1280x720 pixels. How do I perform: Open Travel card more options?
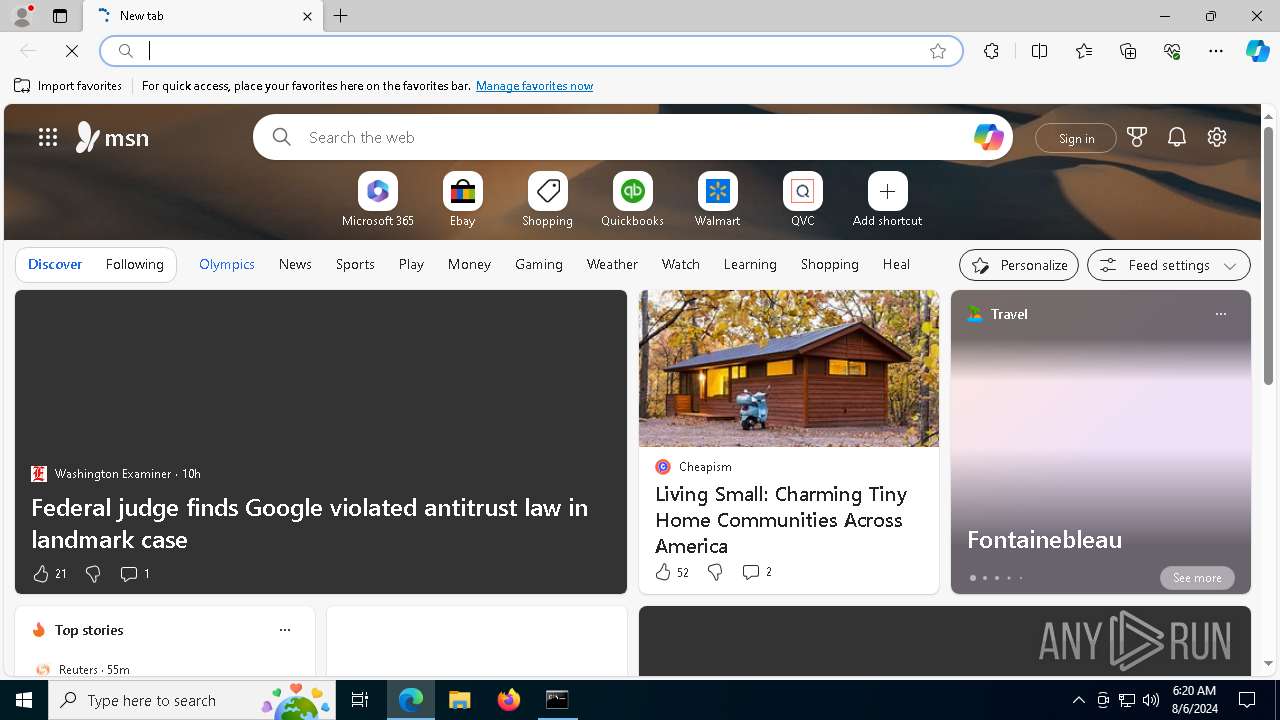pos(1220,314)
